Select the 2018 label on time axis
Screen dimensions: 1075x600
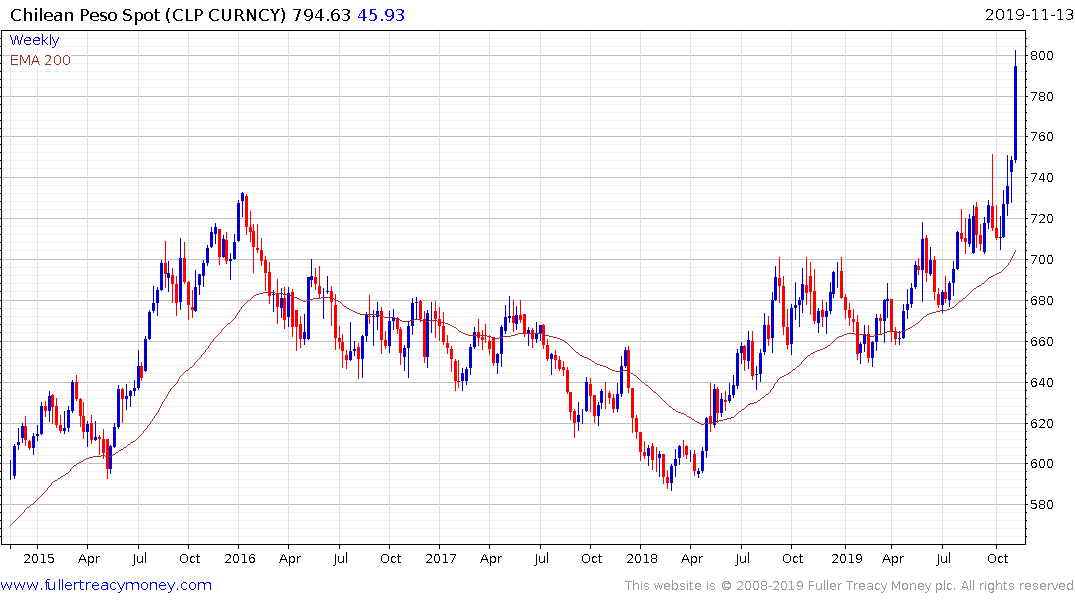643,558
